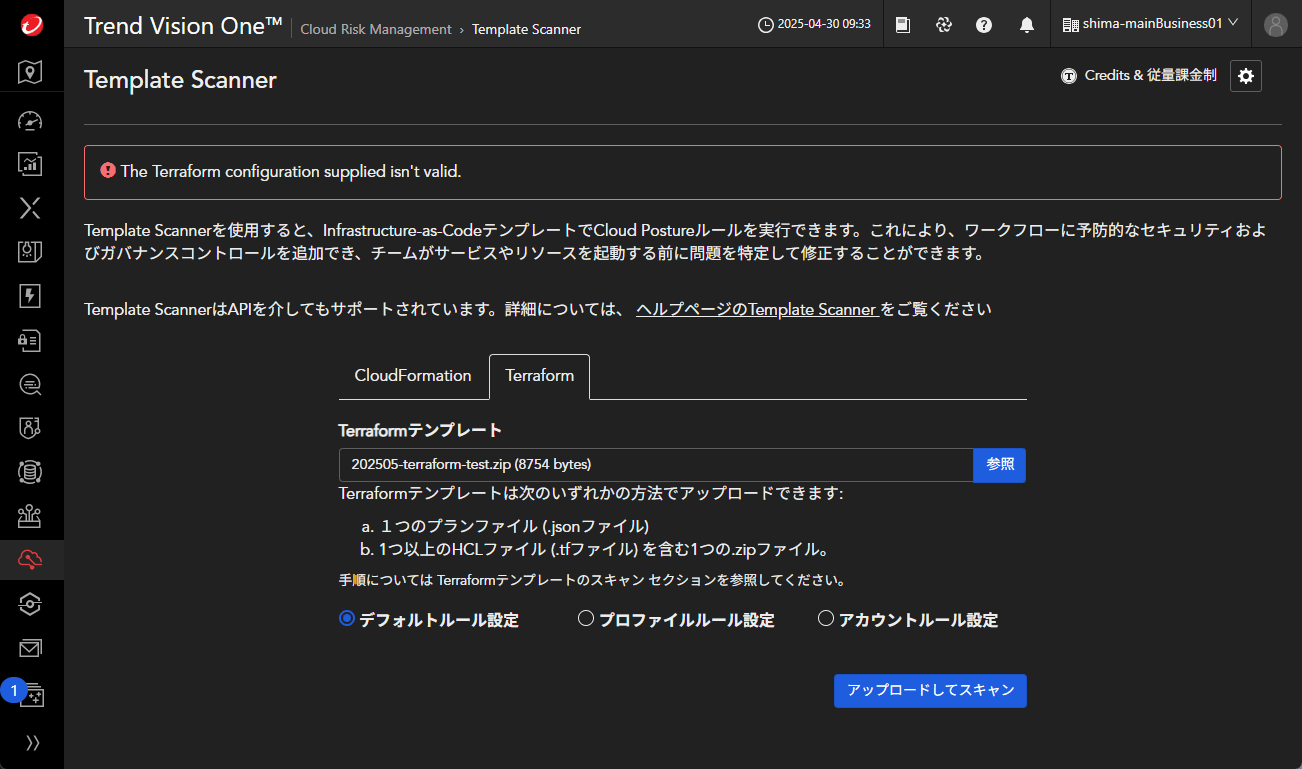Click the red error alert icon
Screen dimensions: 1302x769
[x=108, y=171]
